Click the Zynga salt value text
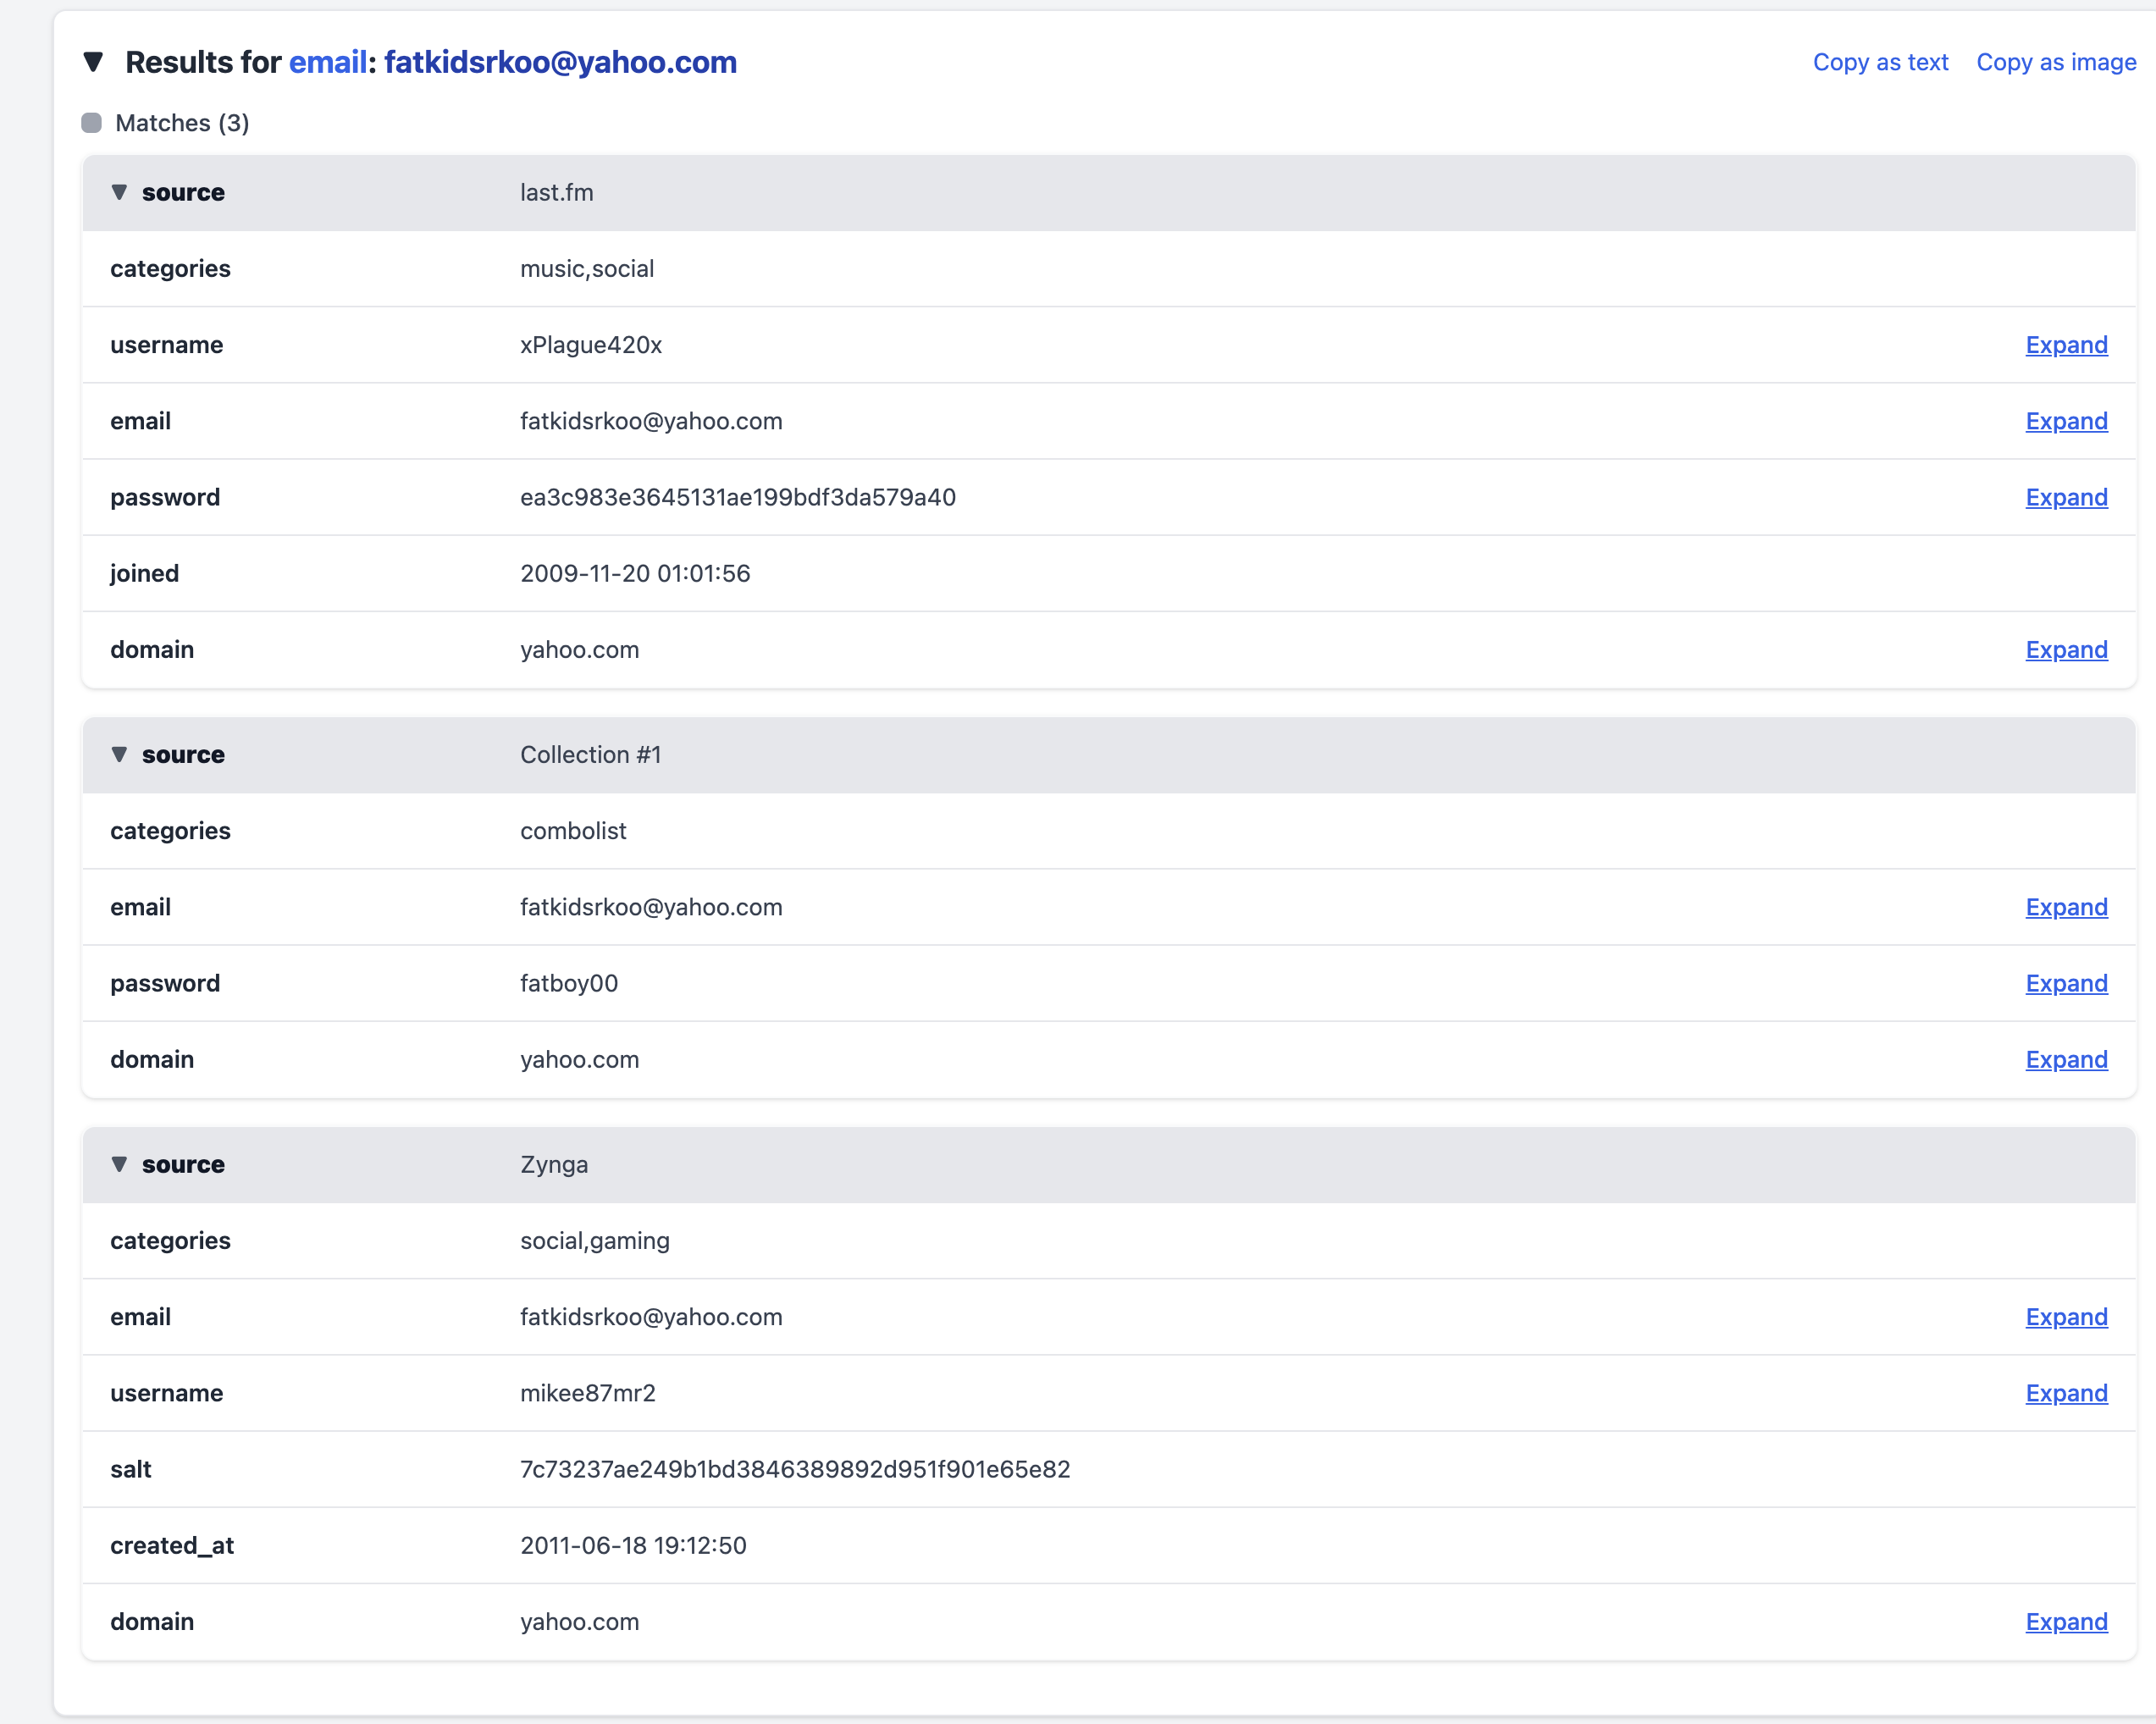 (794, 1469)
